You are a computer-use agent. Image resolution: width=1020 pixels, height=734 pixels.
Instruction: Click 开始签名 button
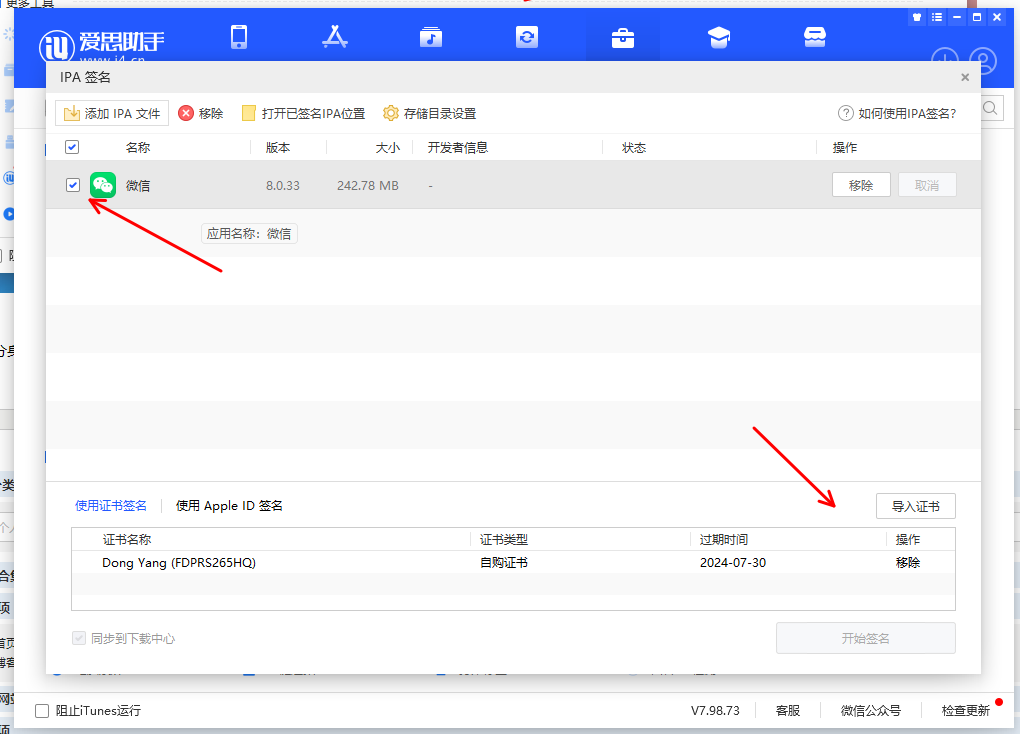point(866,638)
